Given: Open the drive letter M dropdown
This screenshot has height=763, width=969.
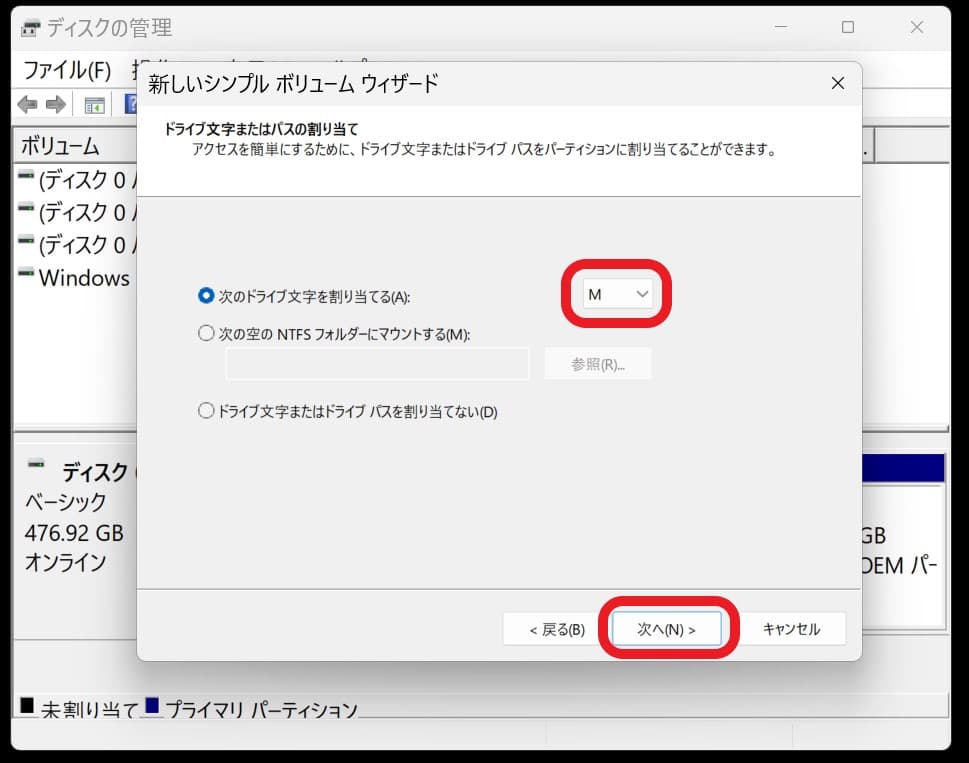Looking at the screenshot, I should click(x=617, y=294).
